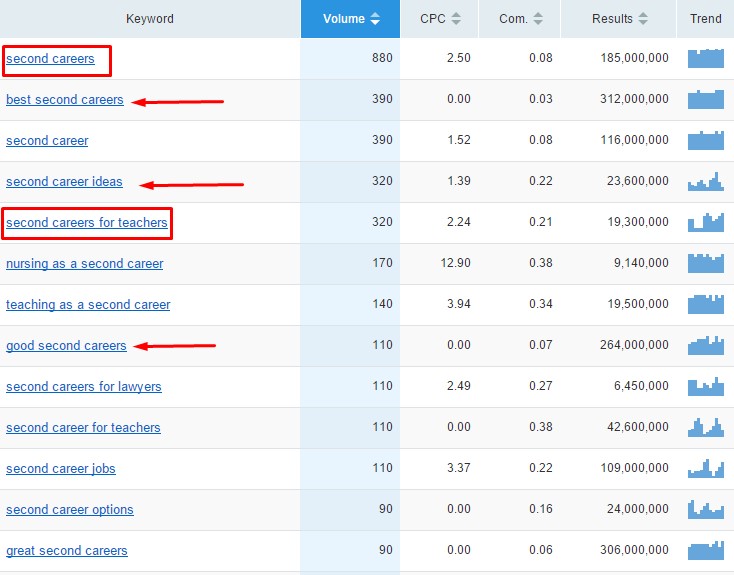Screen dimensions: 734x575
Task: Open 'teaching as a second career' link
Action: pos(88,304)
